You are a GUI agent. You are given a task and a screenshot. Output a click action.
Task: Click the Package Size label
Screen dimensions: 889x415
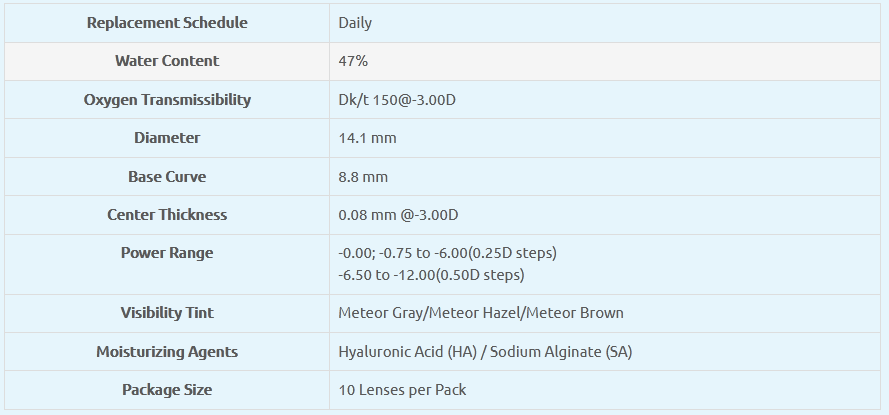[167, 390]
